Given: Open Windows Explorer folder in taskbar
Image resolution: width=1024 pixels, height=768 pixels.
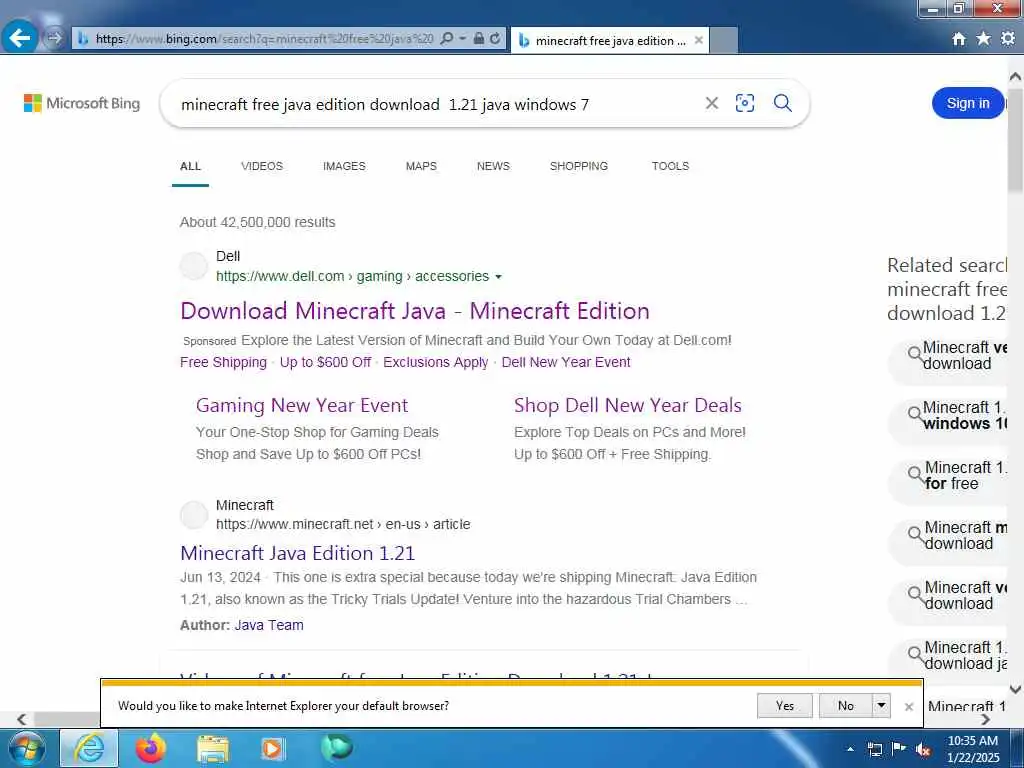Looking at the screenshot, I should (x=213, y=749).
